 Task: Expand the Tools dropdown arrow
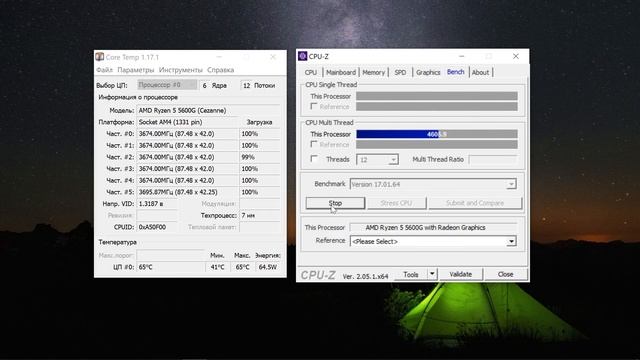432,274
